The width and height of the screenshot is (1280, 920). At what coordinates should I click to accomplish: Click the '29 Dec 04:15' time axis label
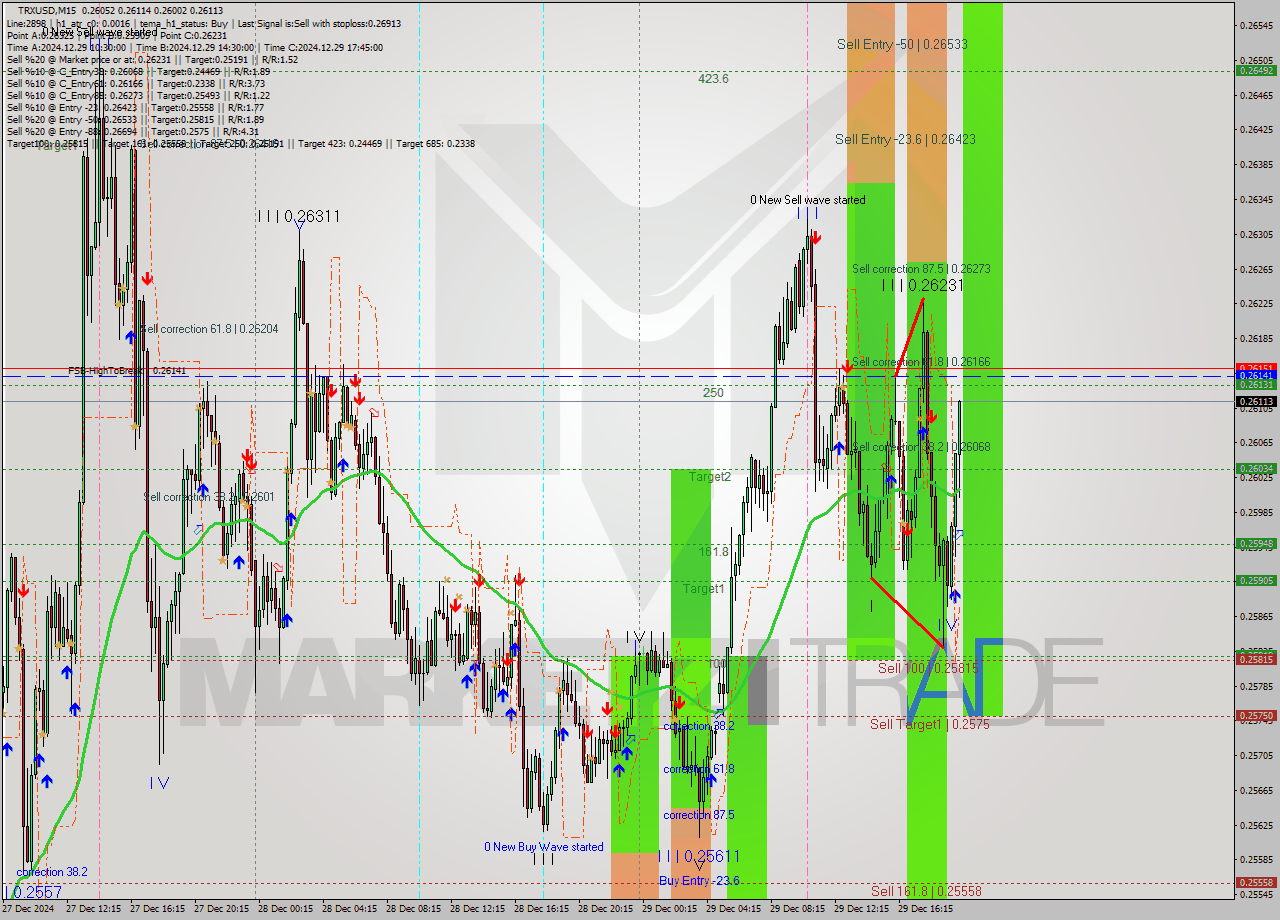tap(735, 909)
